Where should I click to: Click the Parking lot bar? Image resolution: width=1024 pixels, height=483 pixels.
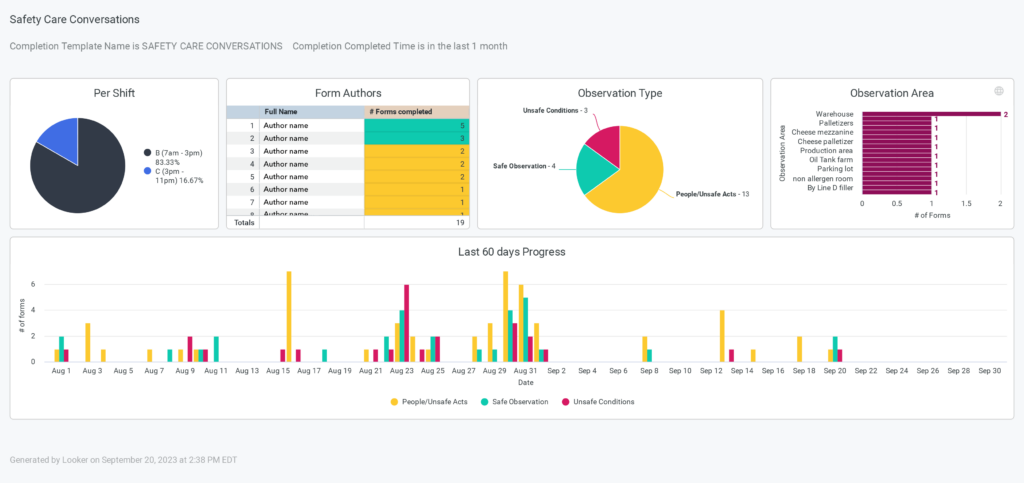tap(897, 168)
